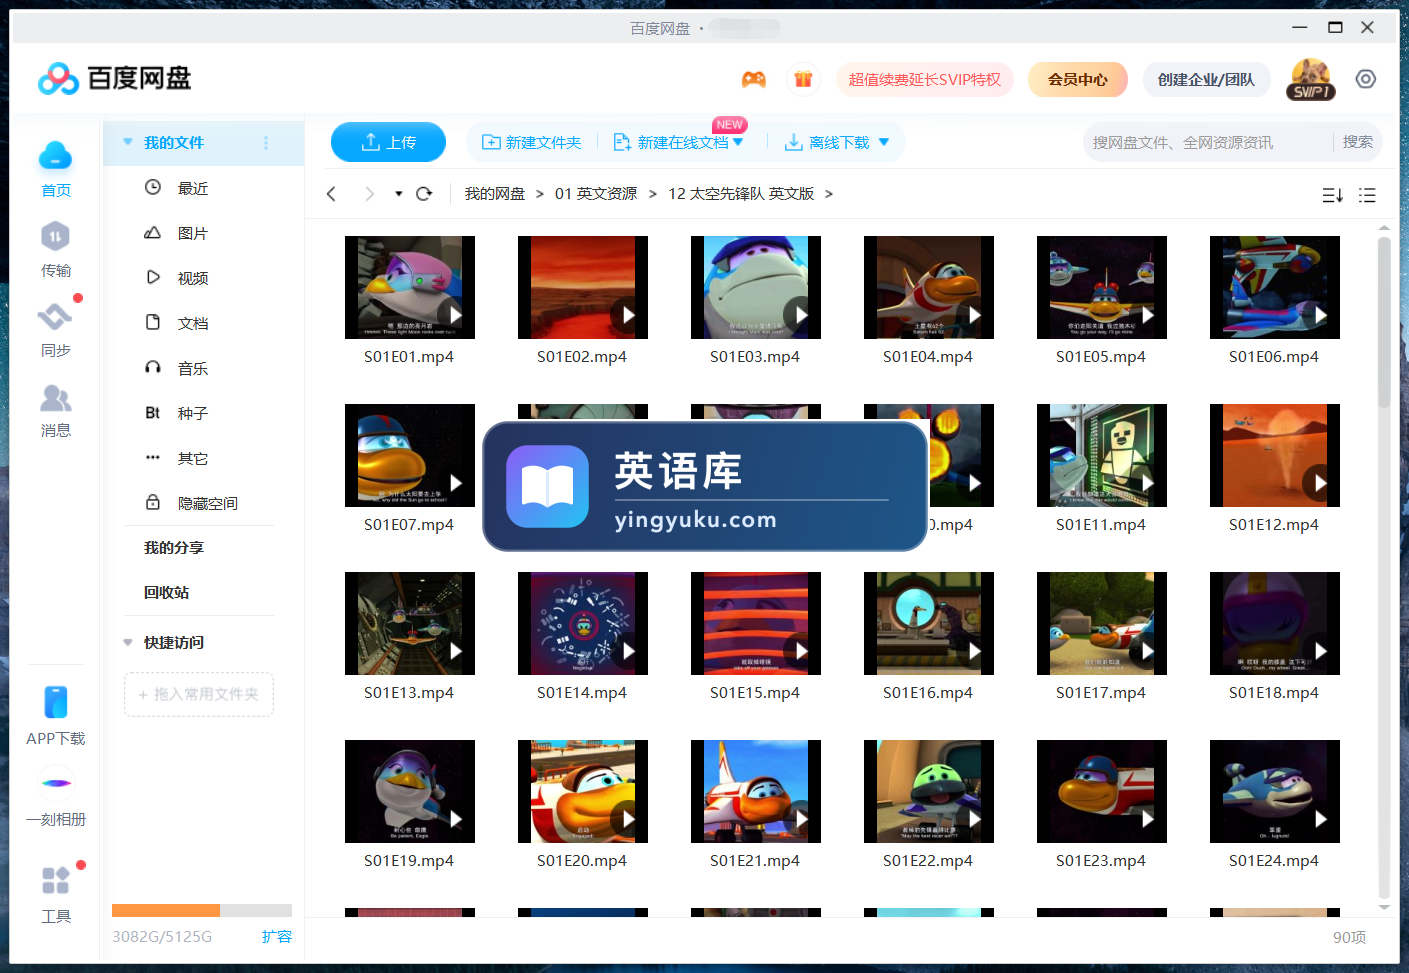
Task: Click the 扩容 expand storage link
Action: coord(277,936)
